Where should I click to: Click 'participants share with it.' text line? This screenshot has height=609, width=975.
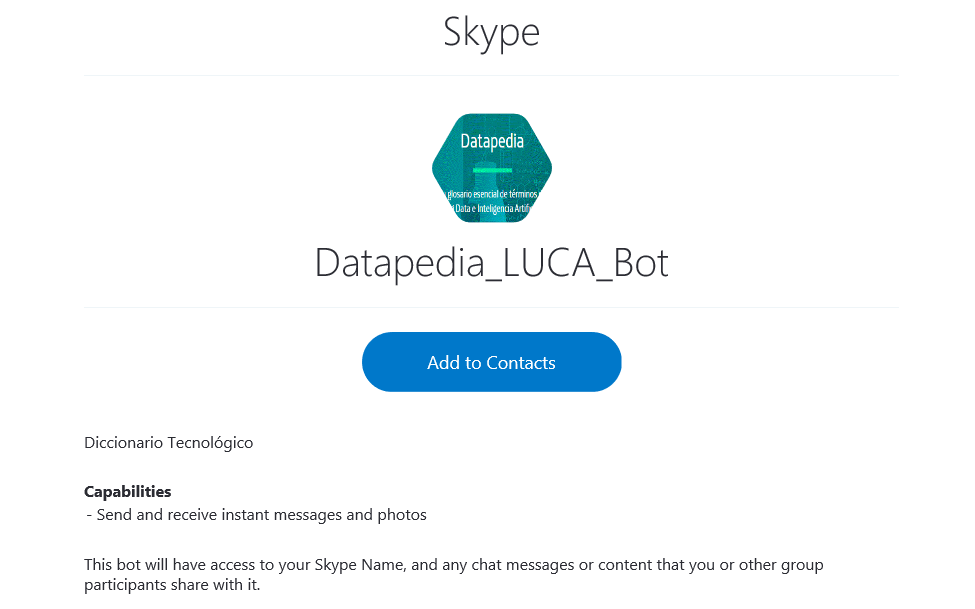click(x=172, y=585)
